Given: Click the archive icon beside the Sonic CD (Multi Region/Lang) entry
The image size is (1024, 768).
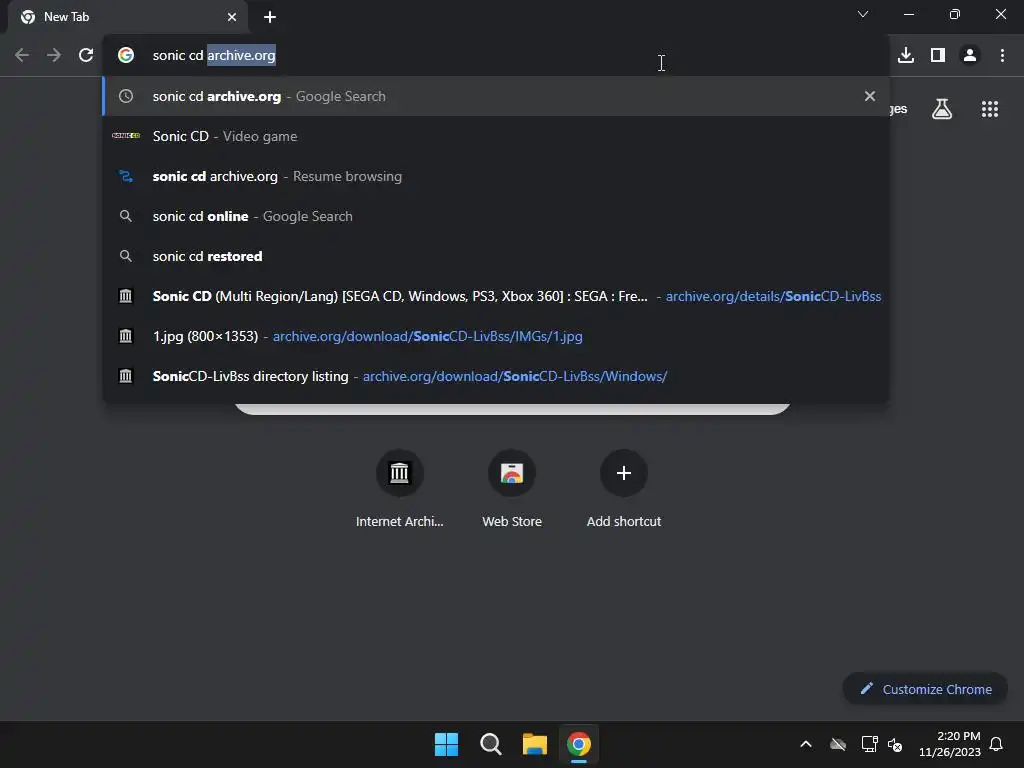Looking at the screenshot, I should click(x=126, y=296).
